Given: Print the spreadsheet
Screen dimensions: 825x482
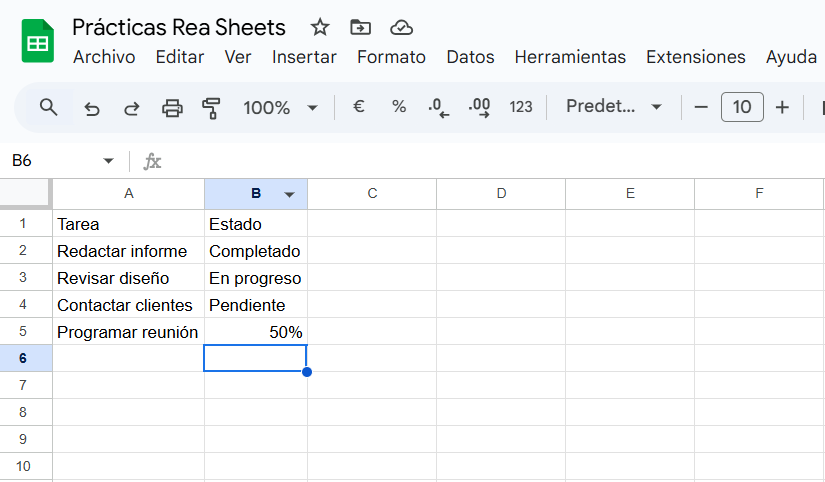Looking at the screenshot, I should pyautogui.click(x=172, y=107).
